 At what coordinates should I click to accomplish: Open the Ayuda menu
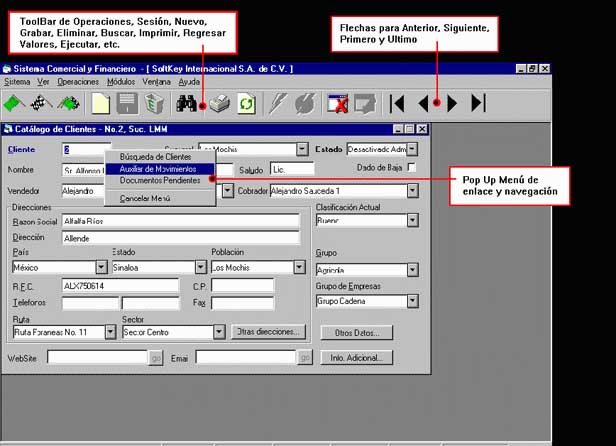189,82
